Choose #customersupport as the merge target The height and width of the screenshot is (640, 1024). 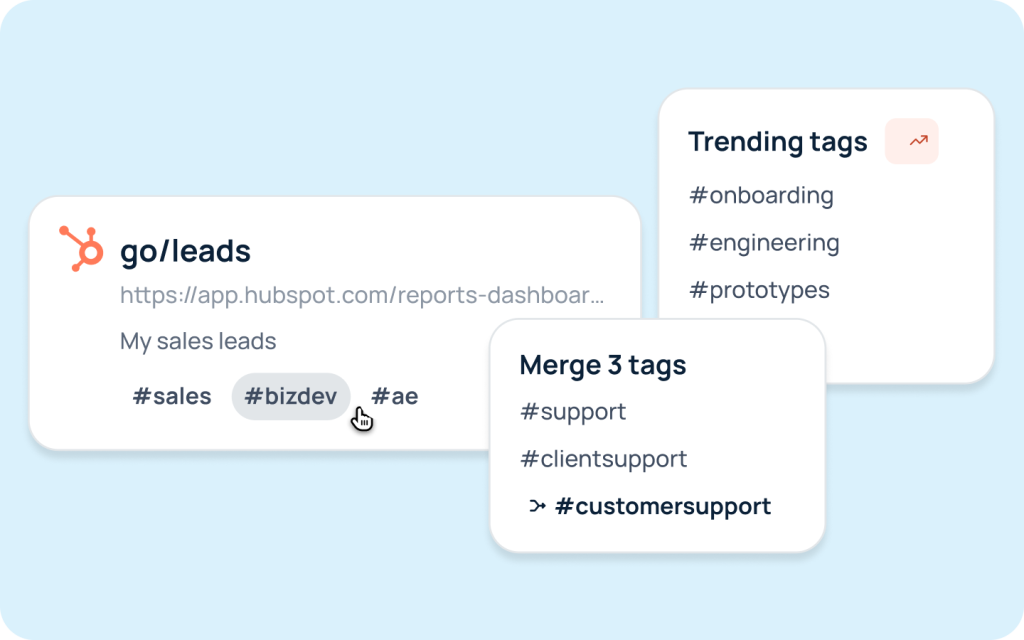pos(663,507)
